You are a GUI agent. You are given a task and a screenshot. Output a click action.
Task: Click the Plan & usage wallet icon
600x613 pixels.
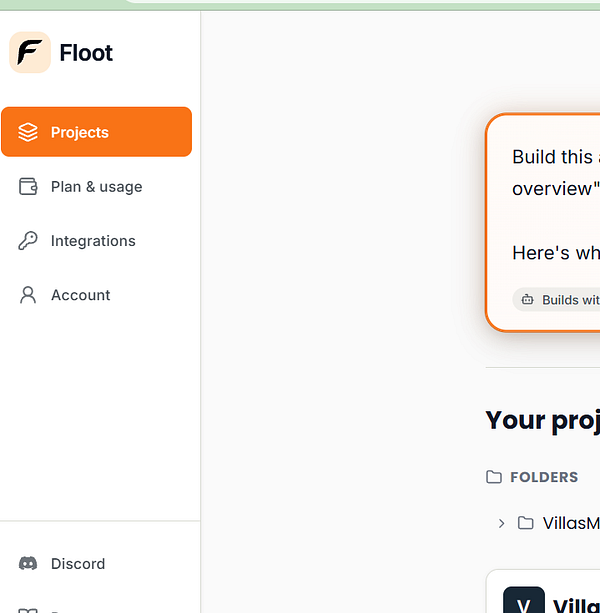(28, 186)
